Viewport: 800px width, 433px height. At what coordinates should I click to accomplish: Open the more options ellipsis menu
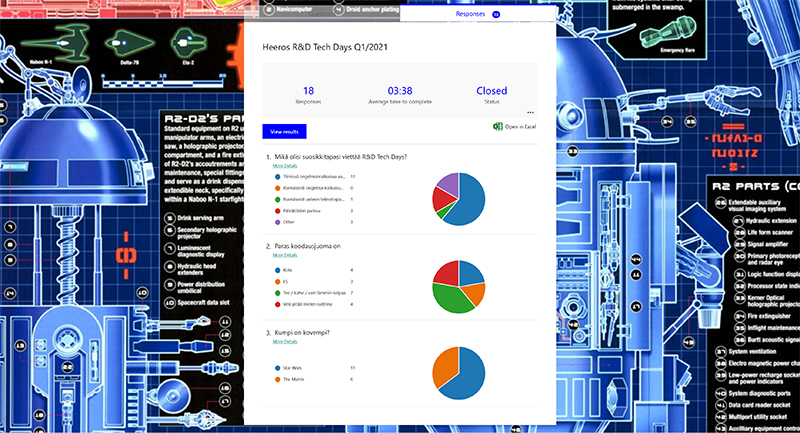530,112
